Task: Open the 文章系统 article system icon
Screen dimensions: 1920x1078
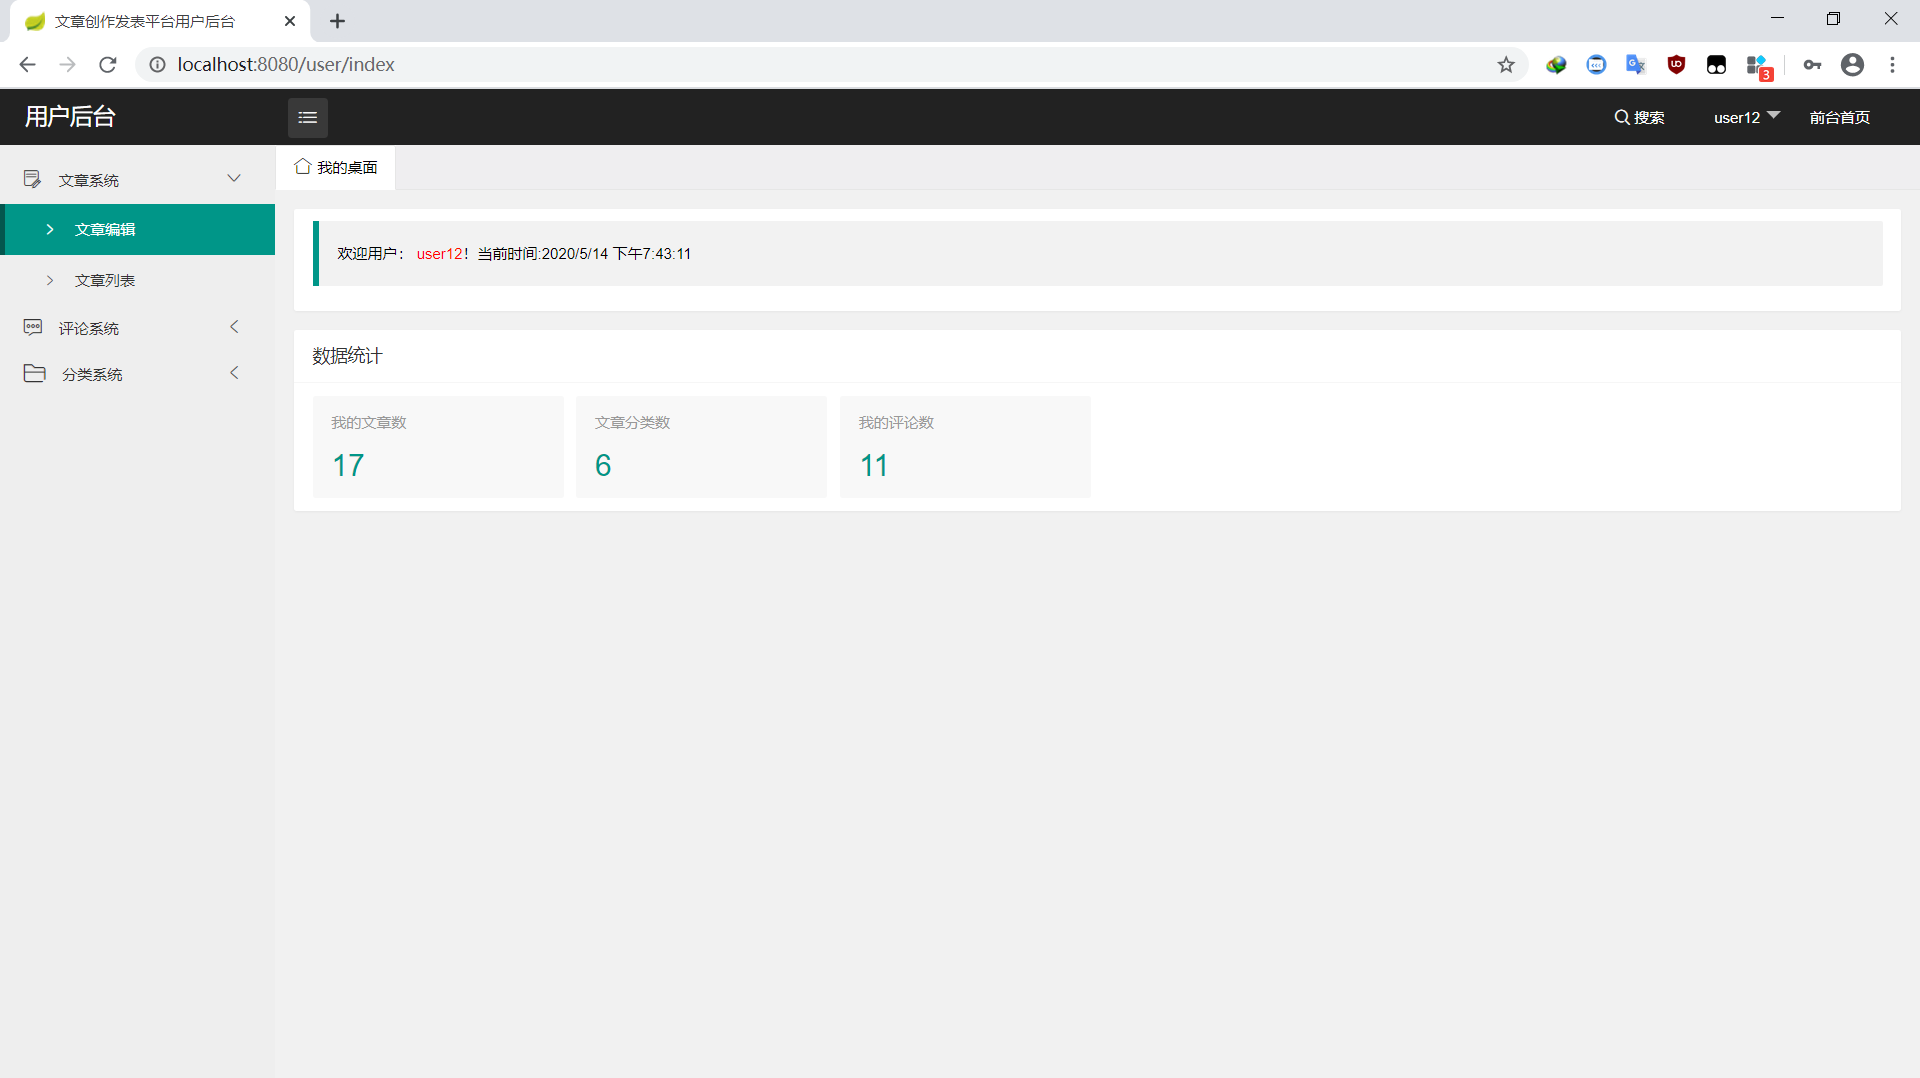Action: (x=32, y=179)
